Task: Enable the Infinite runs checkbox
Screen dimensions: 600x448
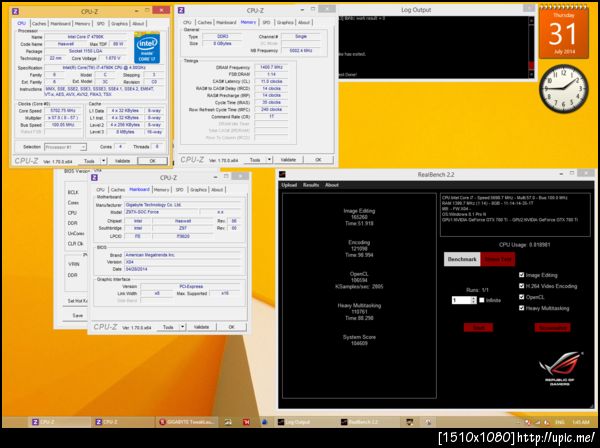Action: tap(482, 300)
